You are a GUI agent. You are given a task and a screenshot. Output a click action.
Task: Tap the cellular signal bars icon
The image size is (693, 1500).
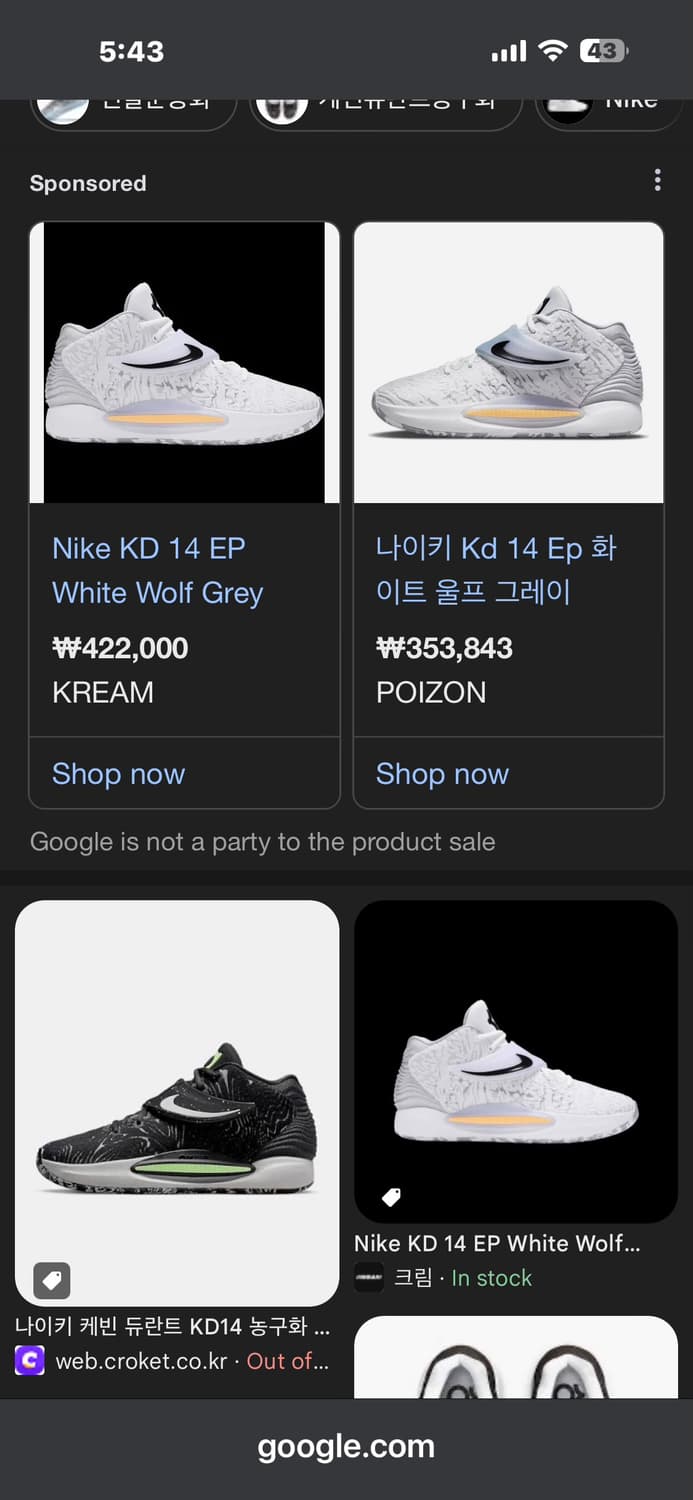click(508, 51)
